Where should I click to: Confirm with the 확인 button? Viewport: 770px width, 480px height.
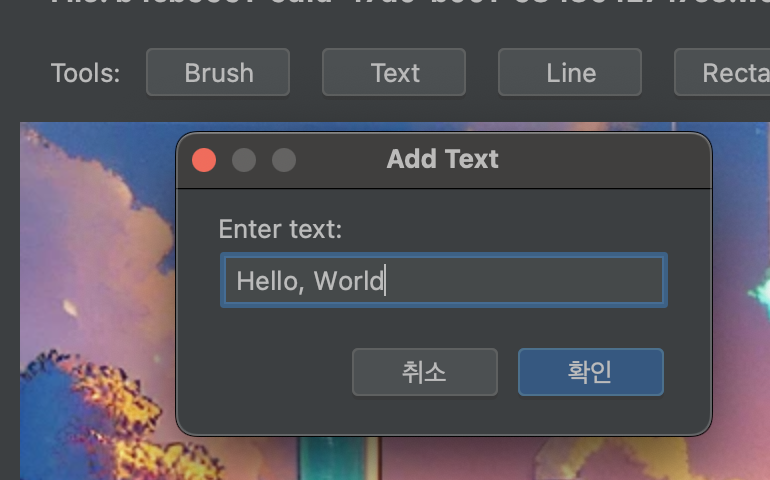(x=591, y=372)
